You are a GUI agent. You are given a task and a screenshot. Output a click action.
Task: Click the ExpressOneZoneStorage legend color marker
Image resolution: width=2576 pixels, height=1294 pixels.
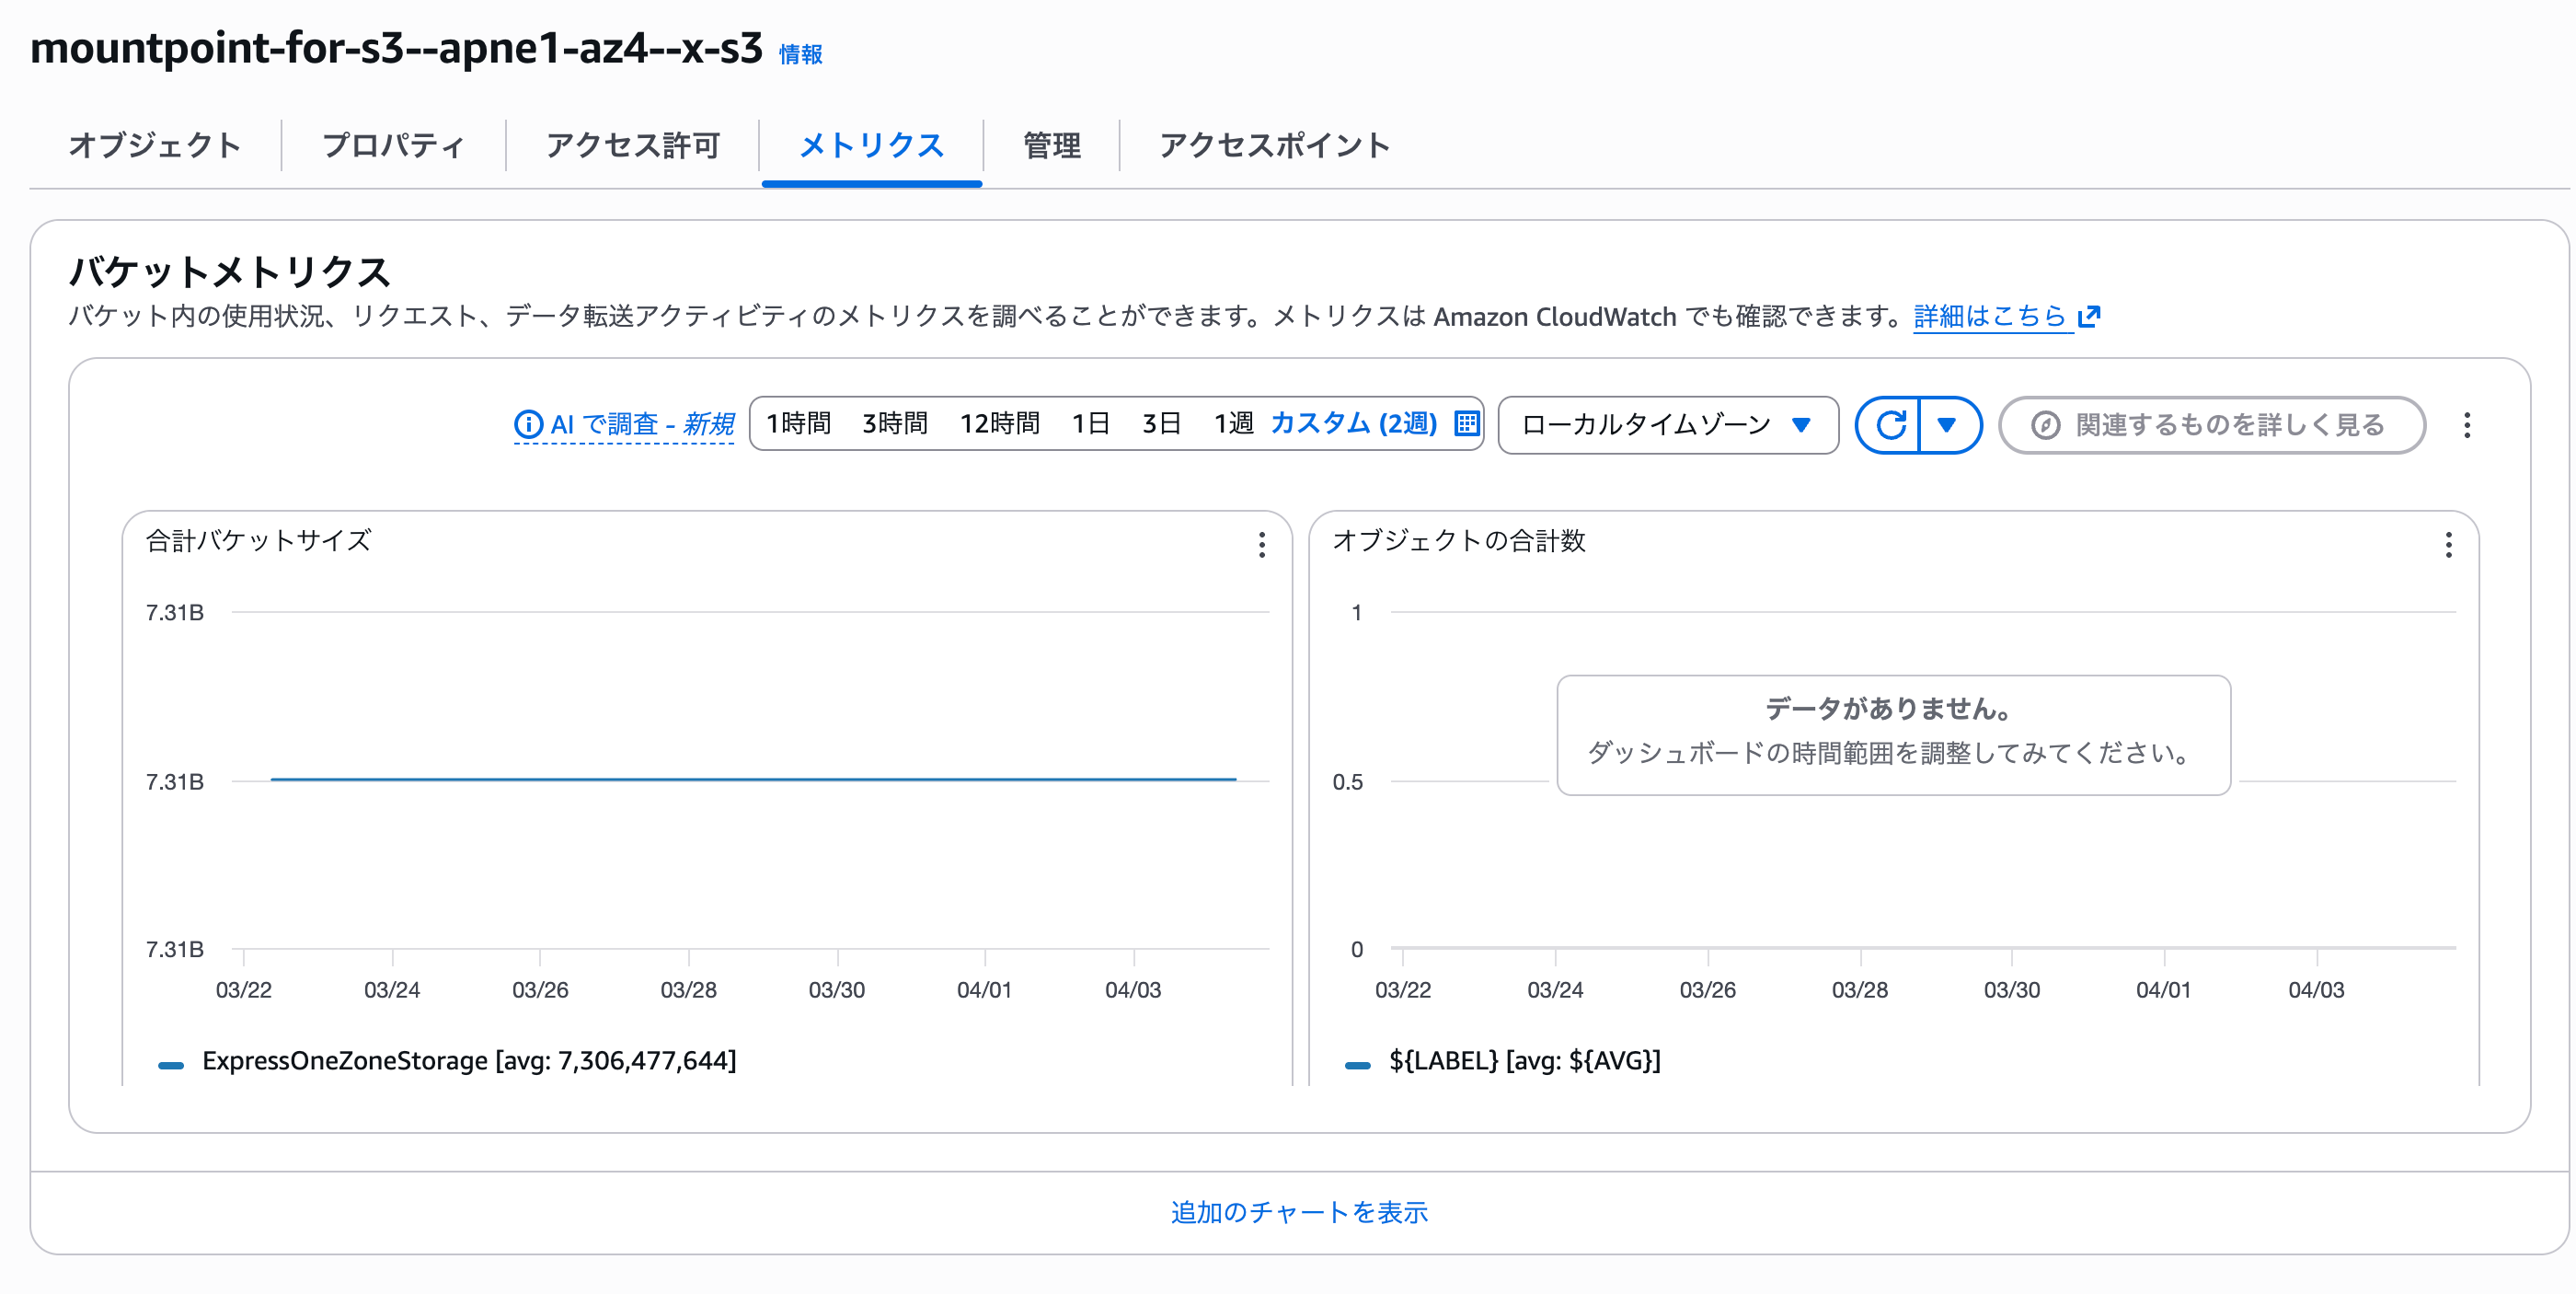[170, 1063]
